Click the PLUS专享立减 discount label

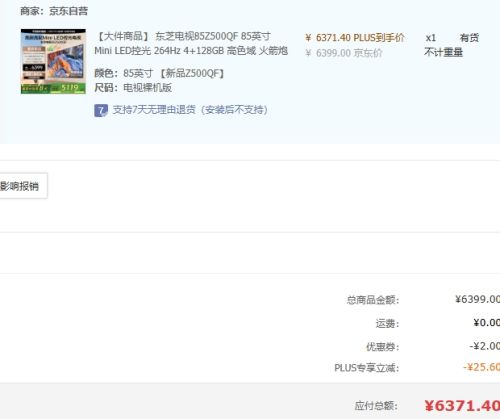click(x=366, y=368)
